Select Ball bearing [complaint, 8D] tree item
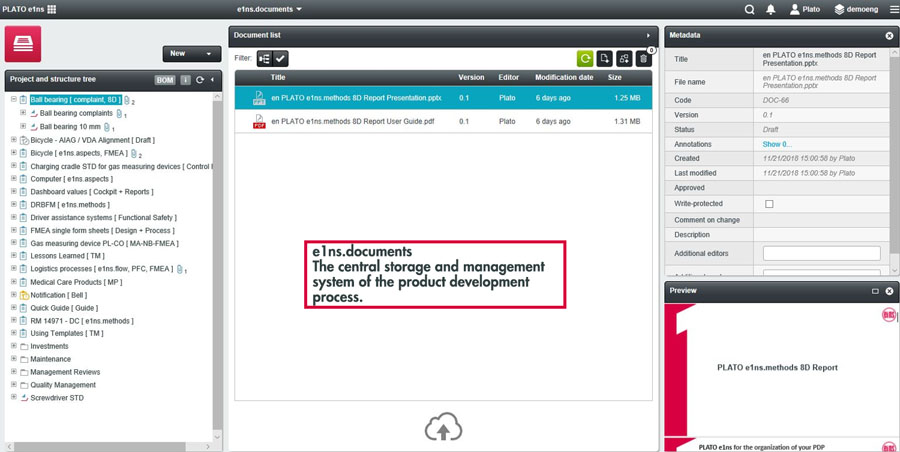This screenshot has width=900, height=452. coord(76,100)
